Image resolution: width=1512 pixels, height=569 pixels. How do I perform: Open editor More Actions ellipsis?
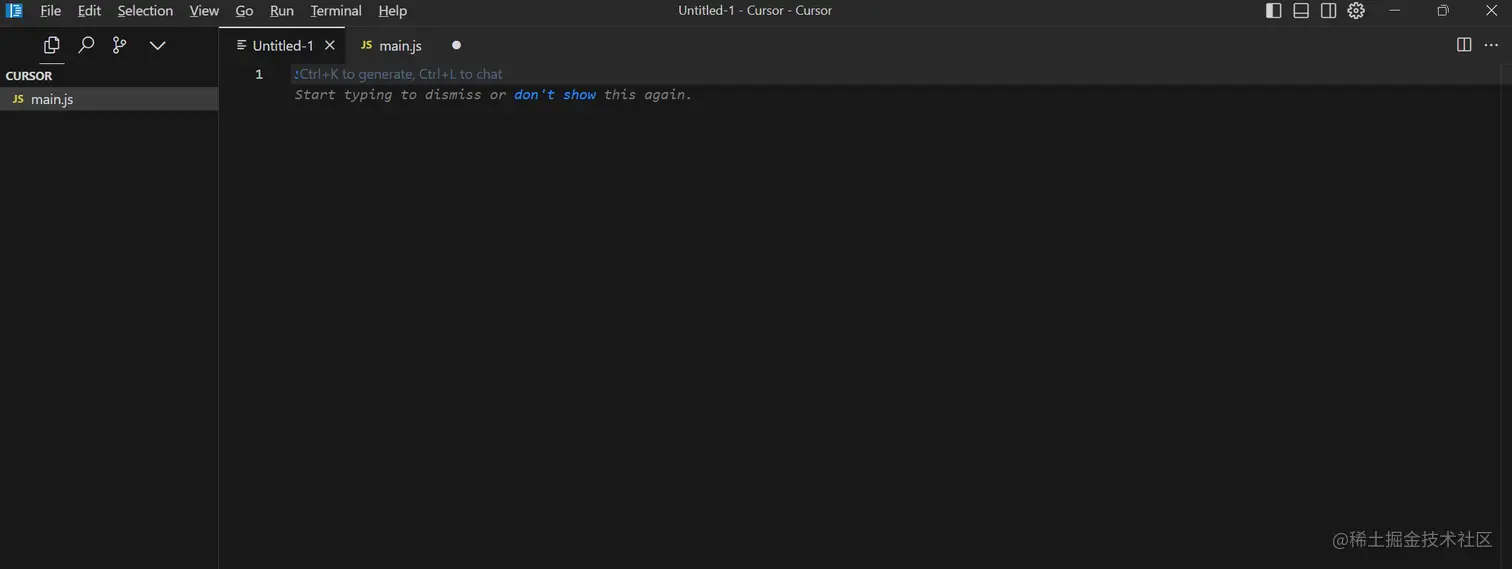coord(1491,45)
